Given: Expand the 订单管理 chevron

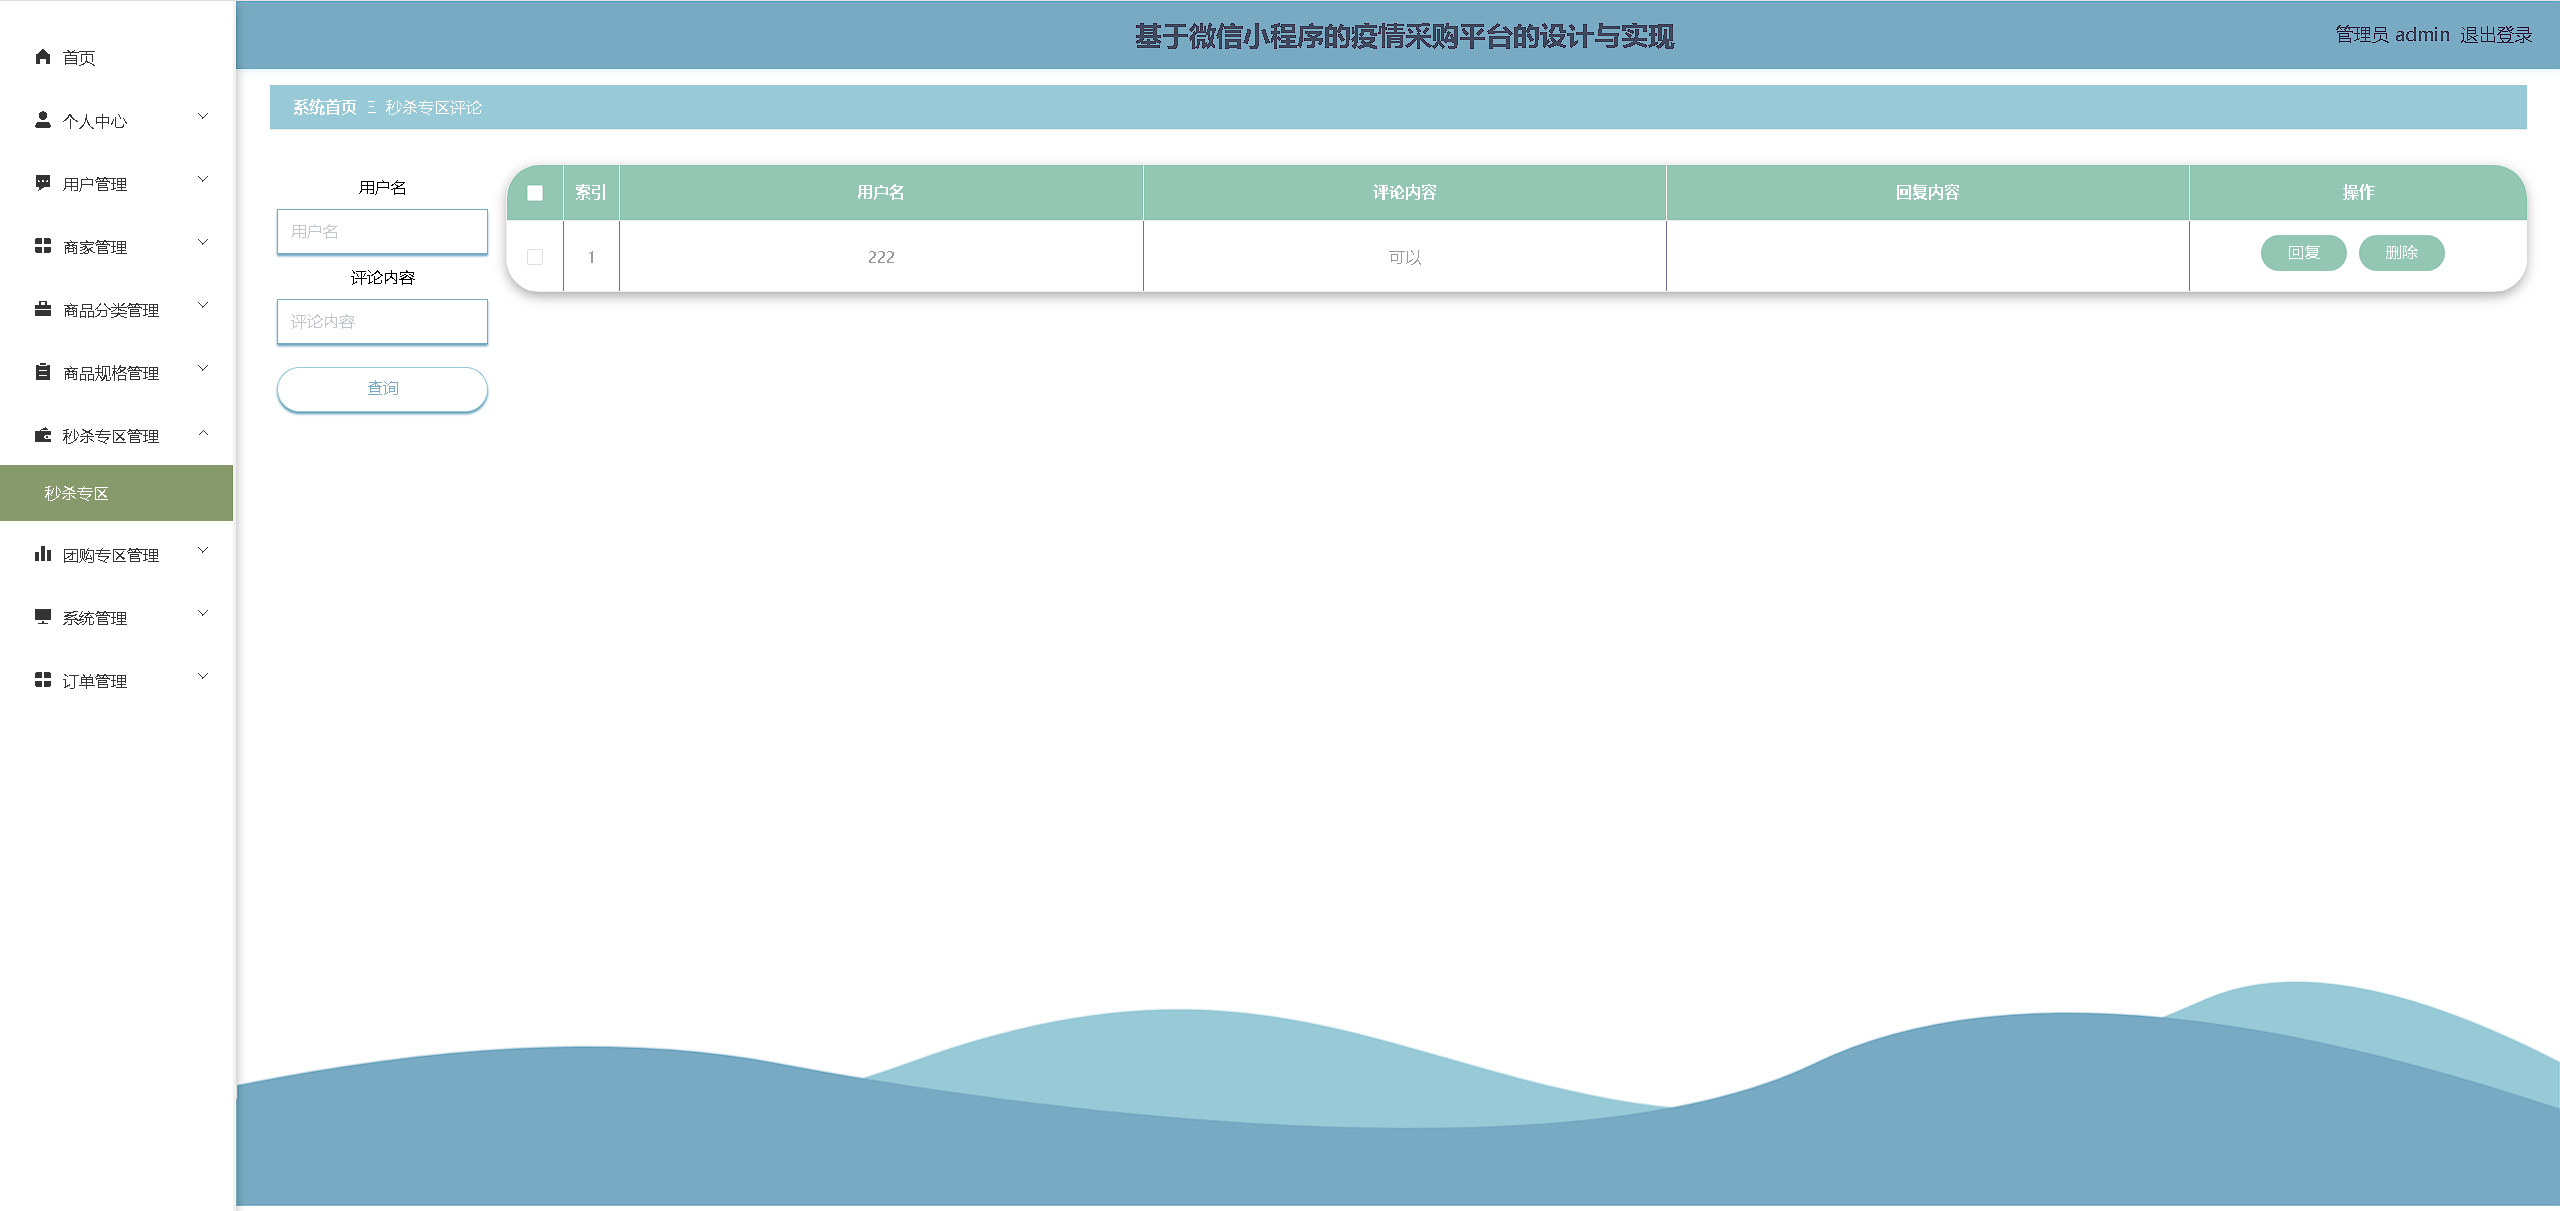Looking at the screenshot, I should pyautogui.click(x=203, y=677).
